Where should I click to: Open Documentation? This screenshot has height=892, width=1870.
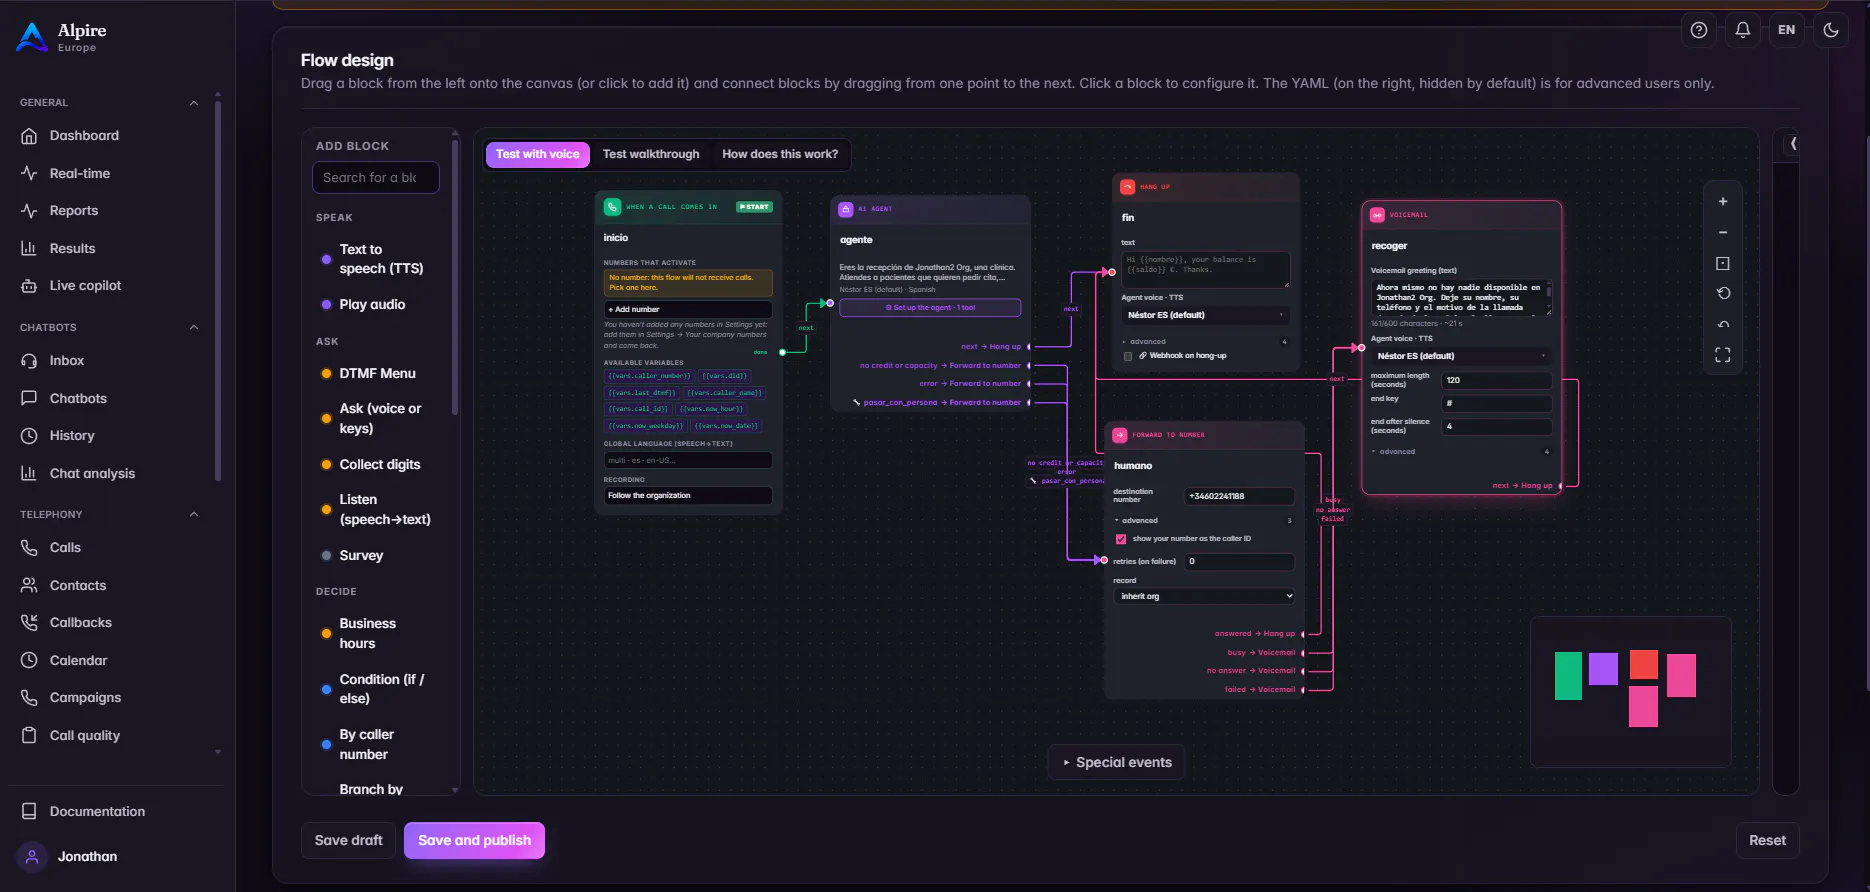(97, 811)
